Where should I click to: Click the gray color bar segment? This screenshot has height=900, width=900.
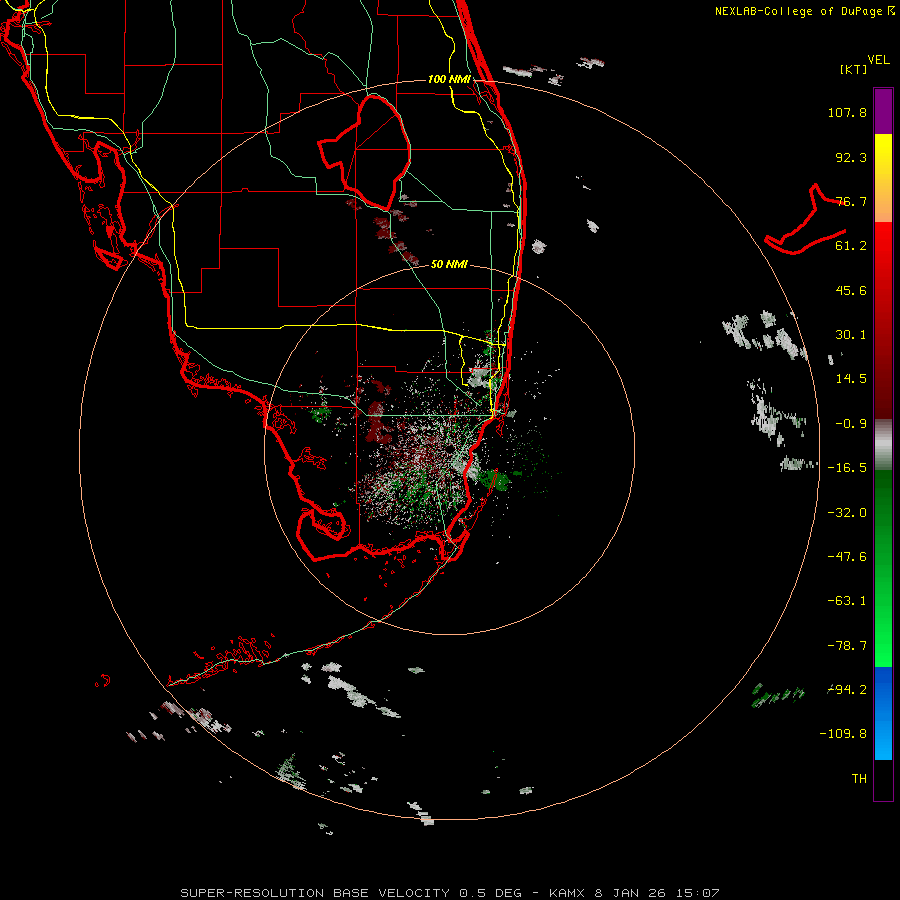pyautogui.click(x=883, y=445)
